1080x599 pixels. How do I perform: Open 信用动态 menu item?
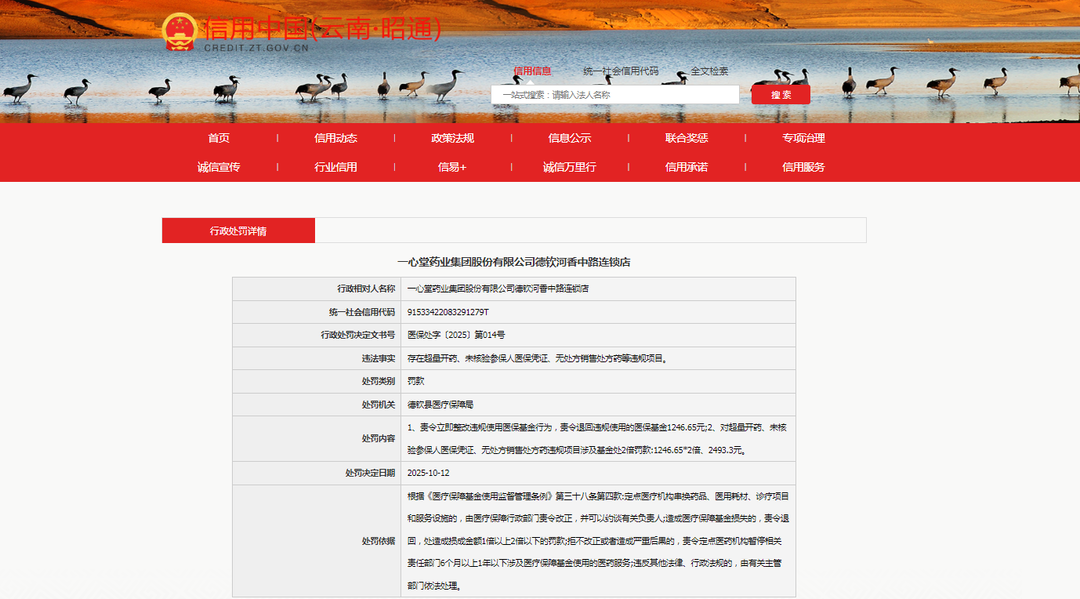[x=335, y=138]
